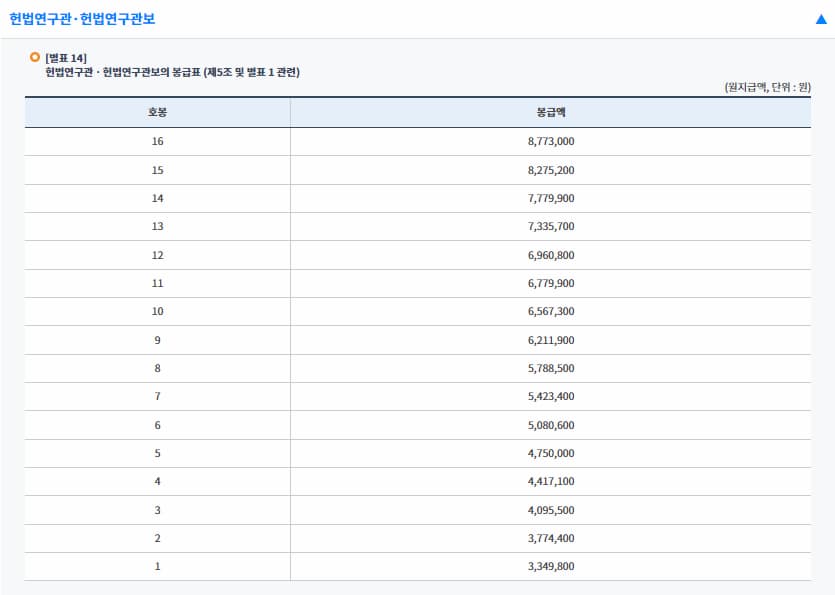Select salary value 6,567,300
Image resolution: width=835 pixels, height=595 pixels.
click(x=551, y=312)
